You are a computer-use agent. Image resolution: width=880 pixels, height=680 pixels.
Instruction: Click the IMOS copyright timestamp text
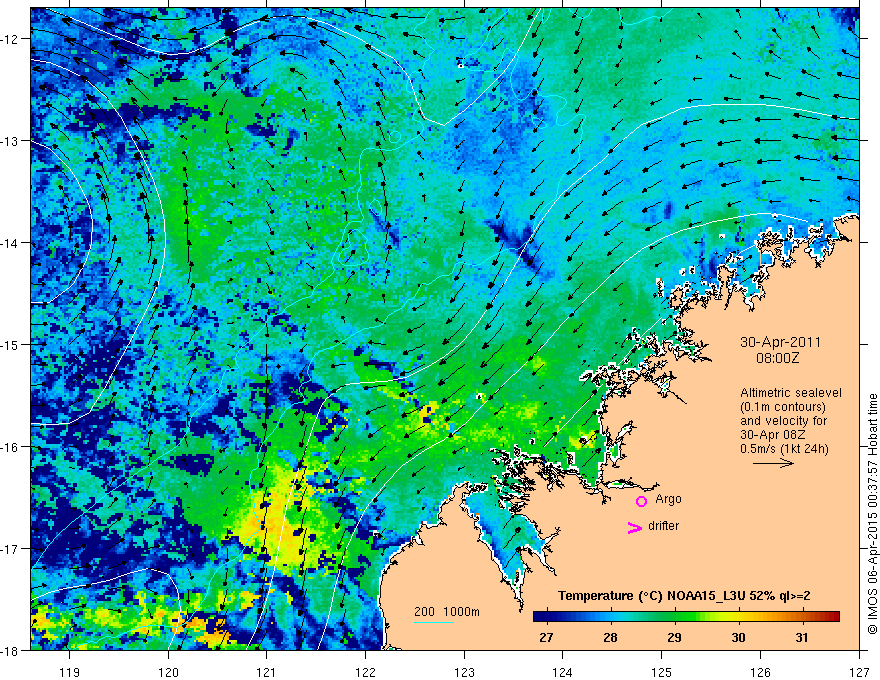[x=872, y=514]
